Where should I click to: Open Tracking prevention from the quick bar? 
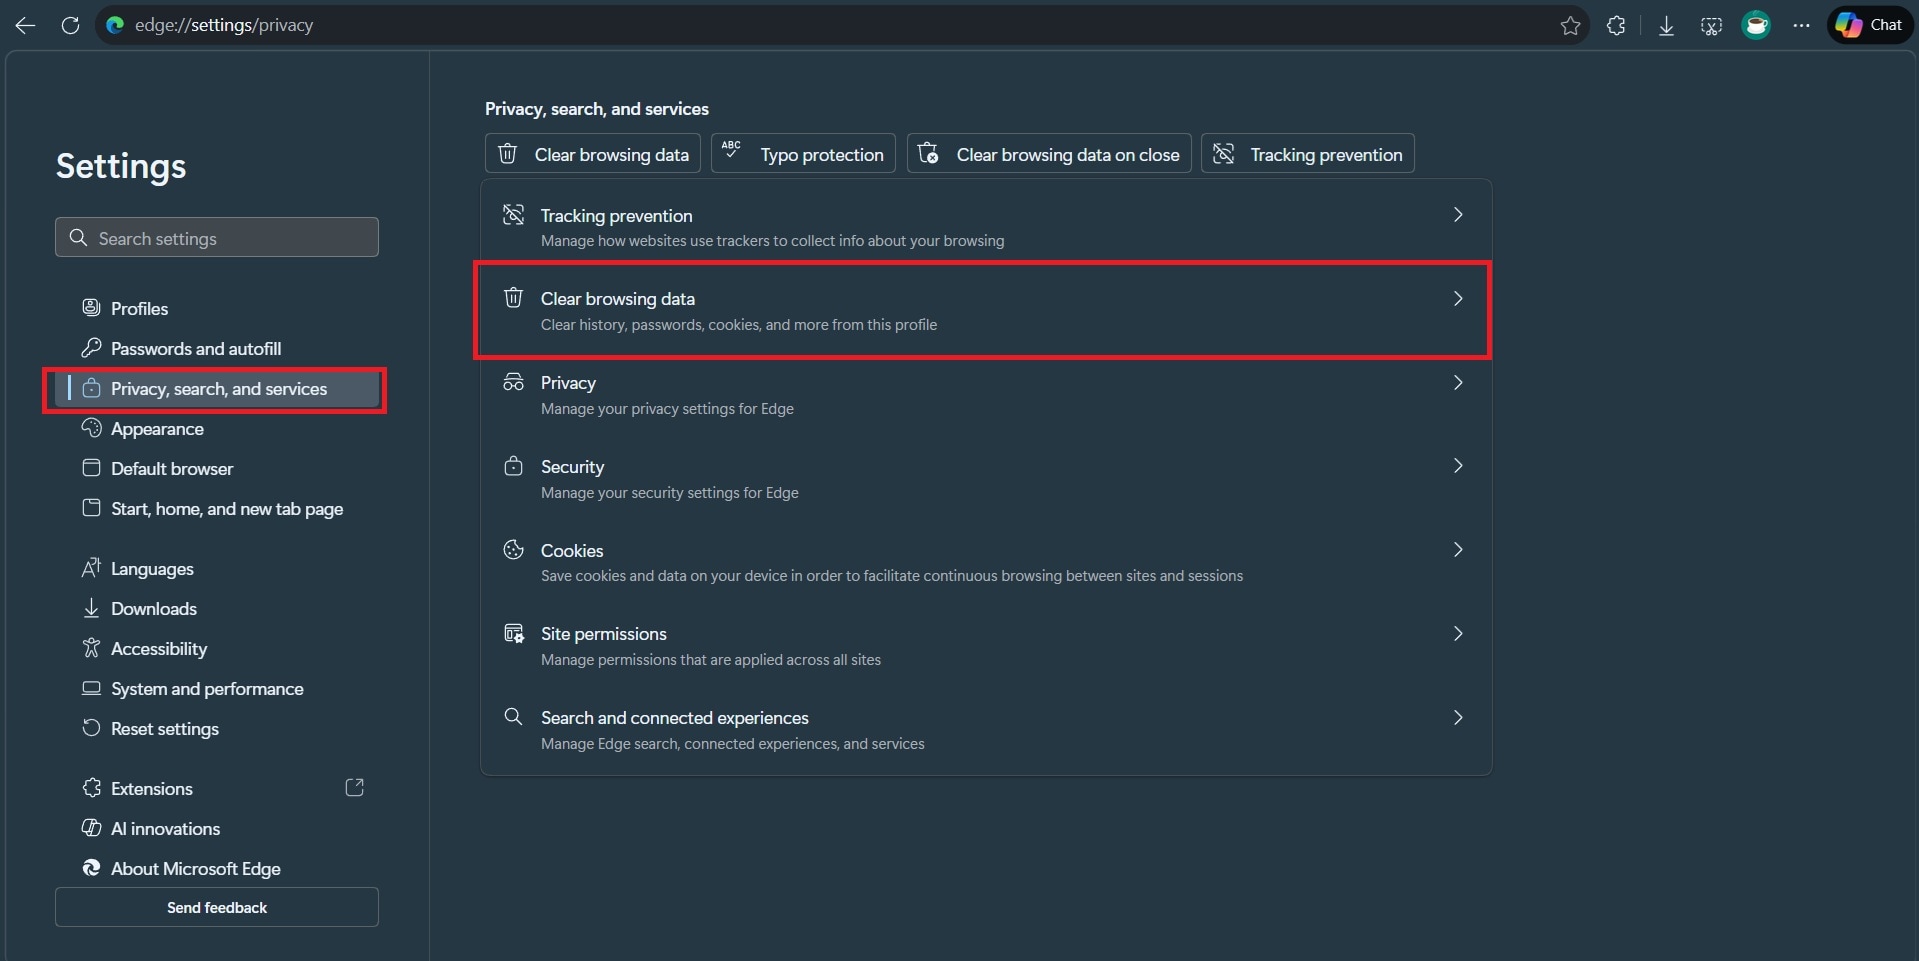click(1308, 153)
